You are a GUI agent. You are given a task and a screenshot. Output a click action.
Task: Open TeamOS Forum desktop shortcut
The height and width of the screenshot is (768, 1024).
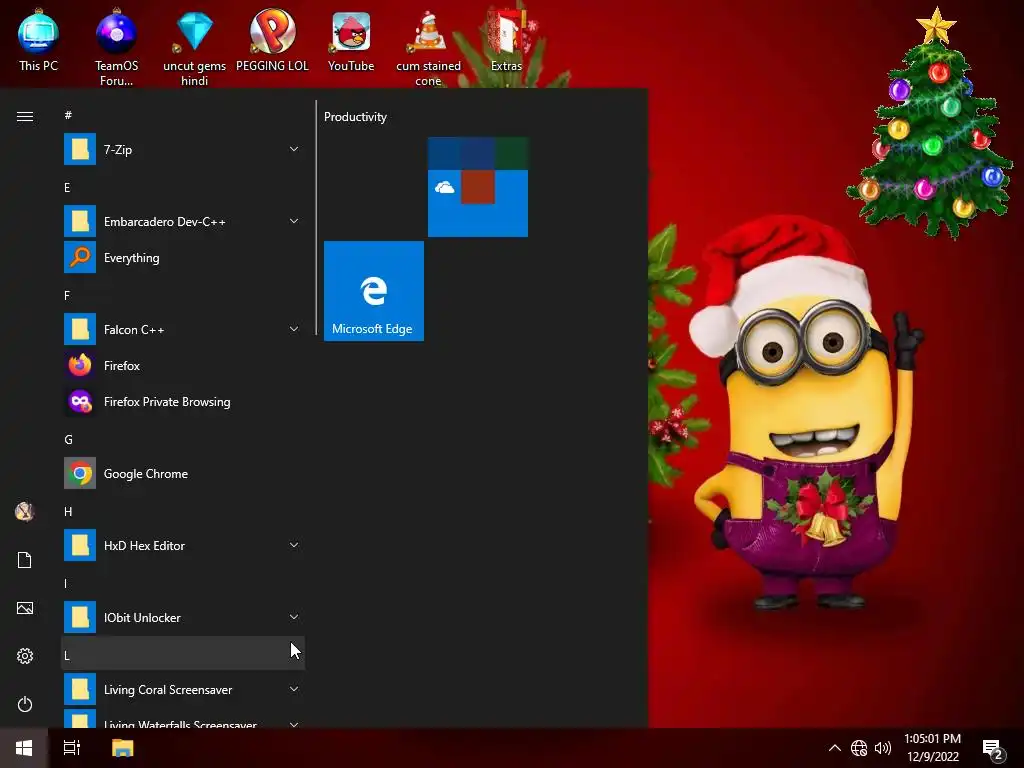click(116, 47)
